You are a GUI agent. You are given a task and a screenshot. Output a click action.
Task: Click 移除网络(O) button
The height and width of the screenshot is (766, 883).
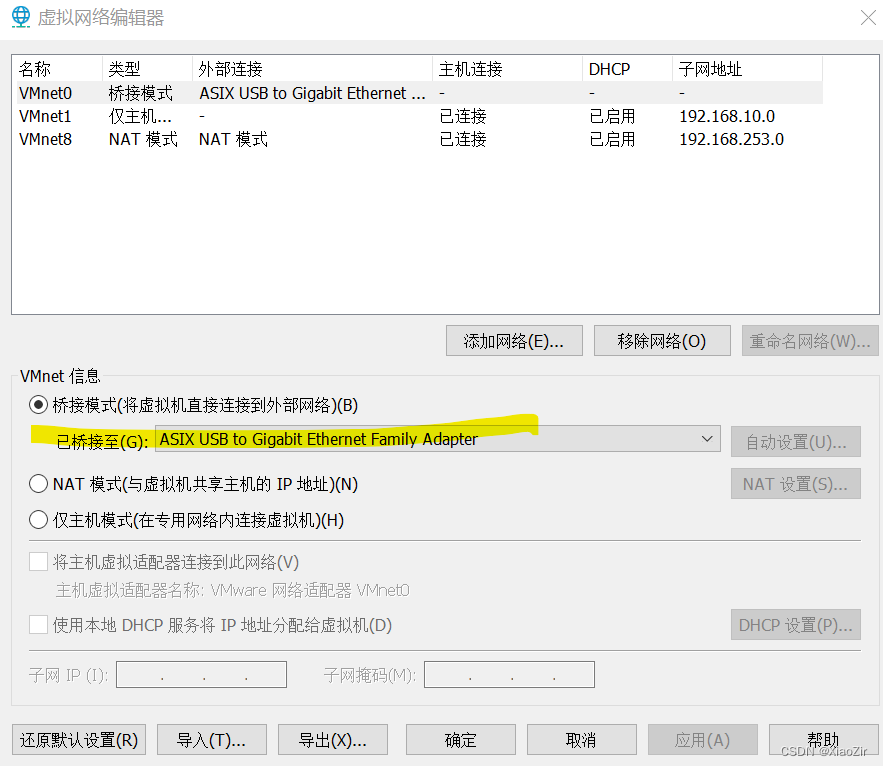pos(662,340)
